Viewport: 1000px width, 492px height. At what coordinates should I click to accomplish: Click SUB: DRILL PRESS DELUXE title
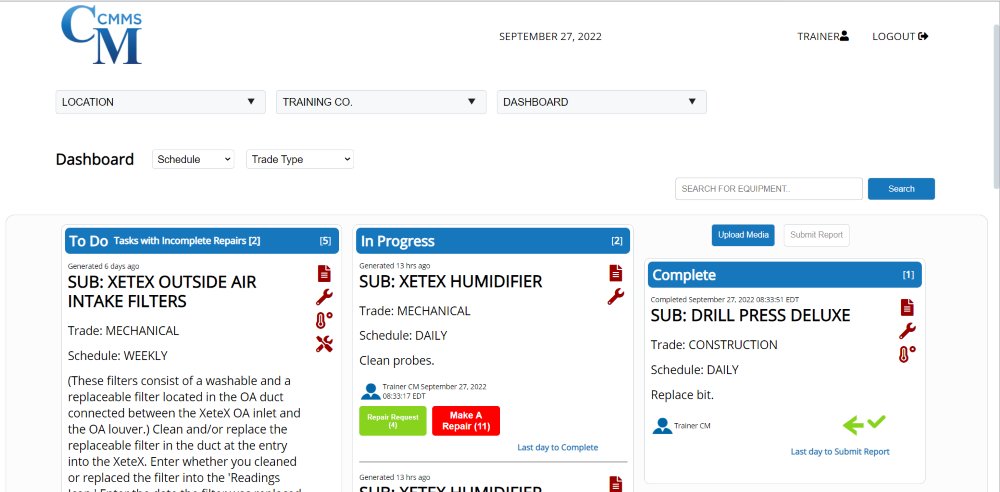pyautogui.click(x=751, y=315)
